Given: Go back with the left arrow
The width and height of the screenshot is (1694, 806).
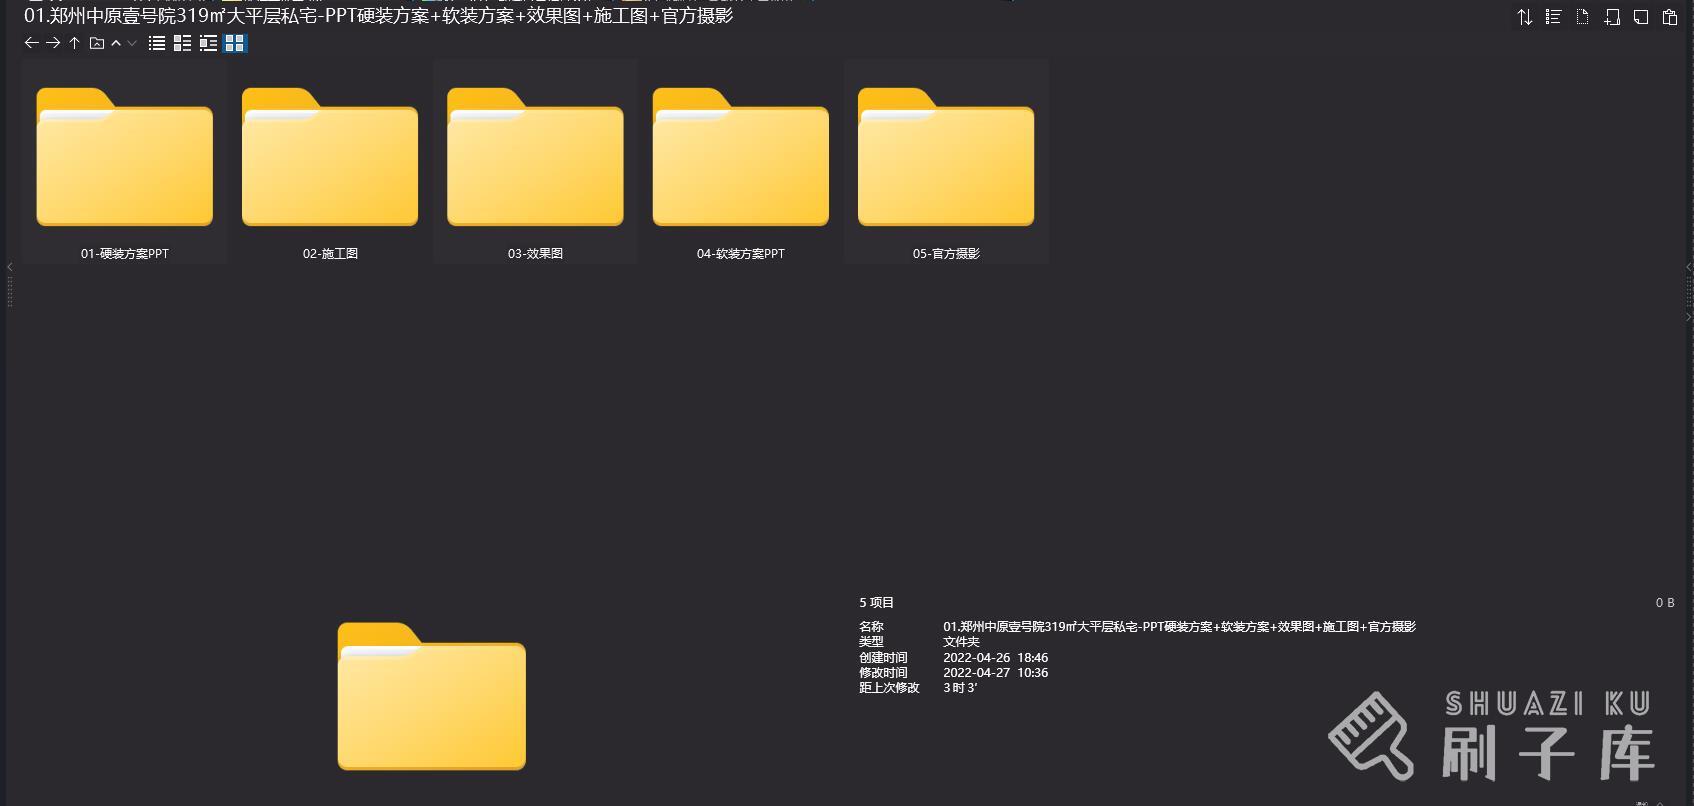Looking at the screenshot, I should tap(31, 43).
